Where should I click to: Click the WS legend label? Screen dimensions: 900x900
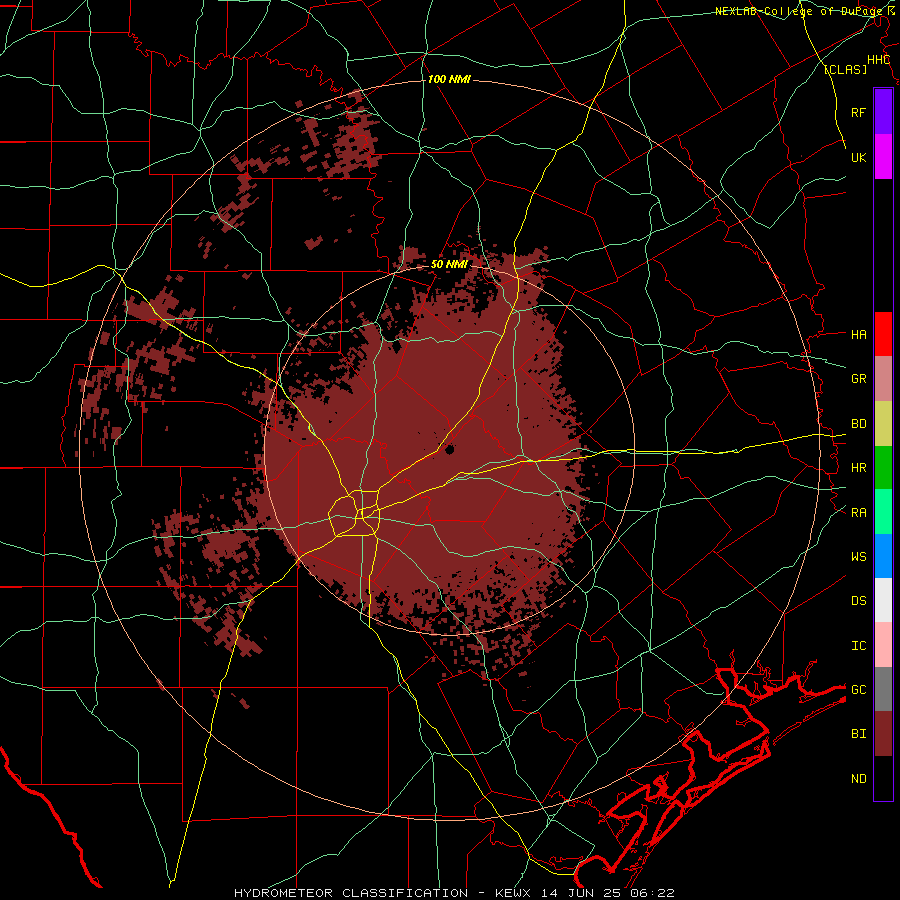(858, 556)
